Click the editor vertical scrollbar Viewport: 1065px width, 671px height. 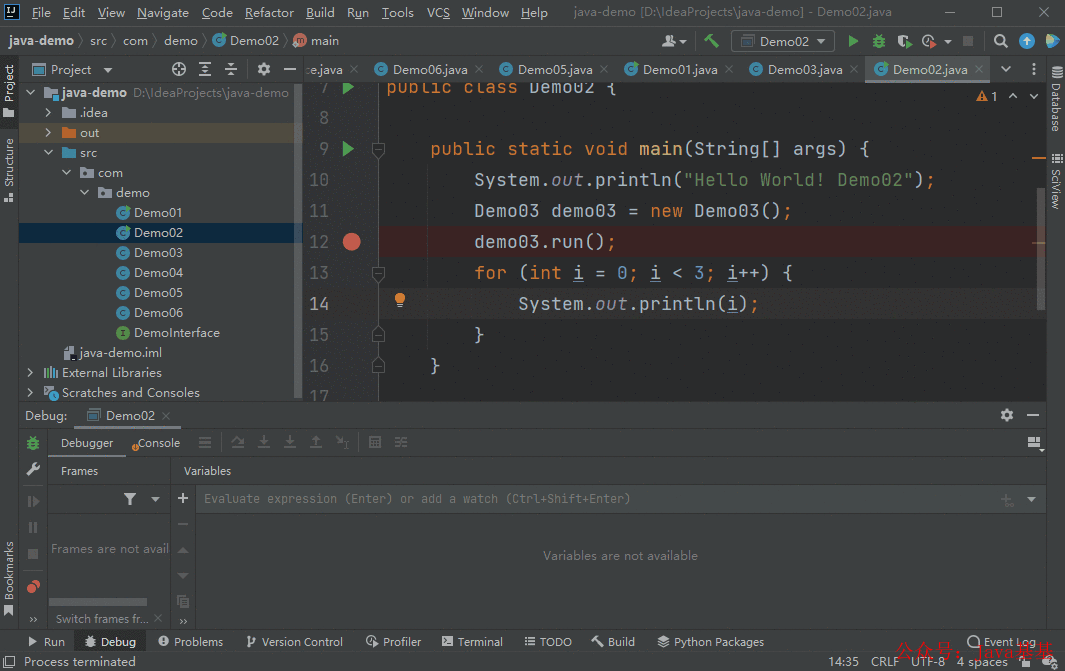click(x=1041, y=248)
